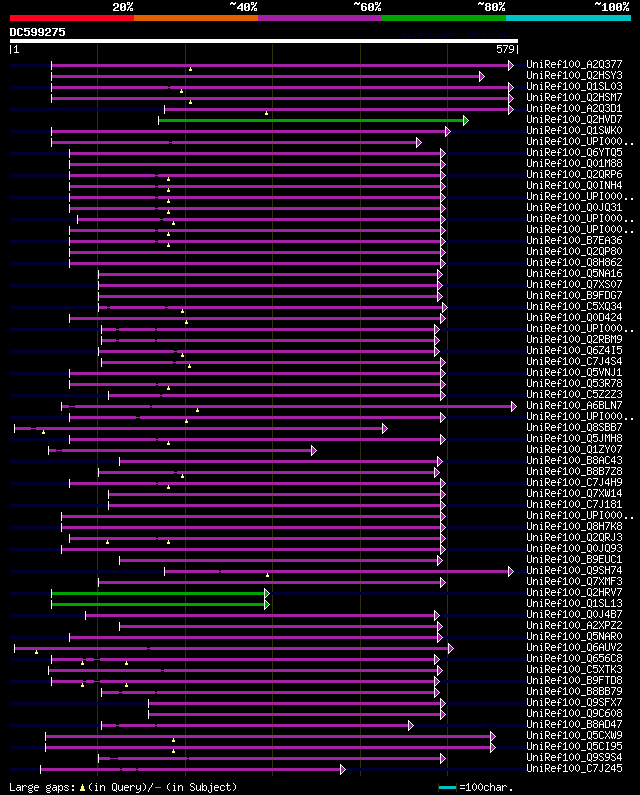Click the yellow gap marker under Q0D424 row
Image resolution: width=640 pixels, height=795 pixels.
point(187,322)
